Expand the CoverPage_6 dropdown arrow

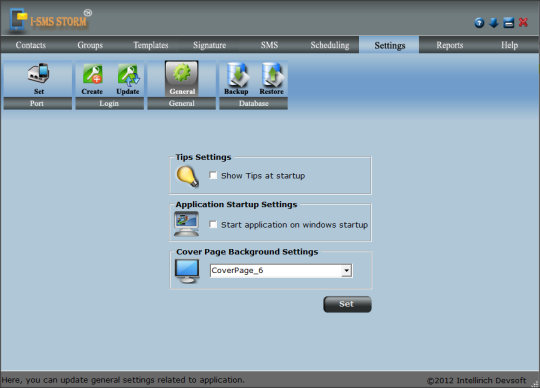coord(346,271)
